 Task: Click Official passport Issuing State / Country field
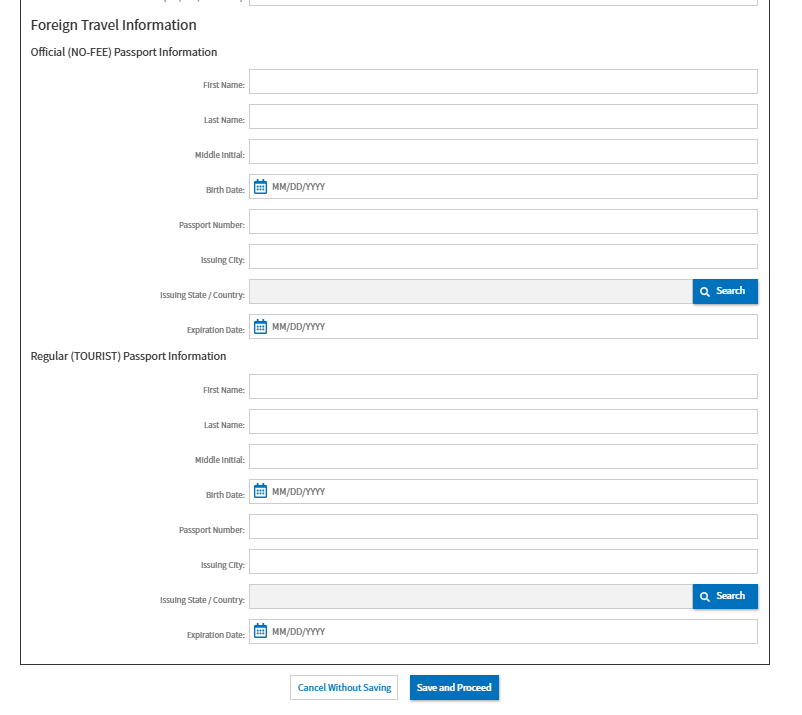(x=470, y=292)
